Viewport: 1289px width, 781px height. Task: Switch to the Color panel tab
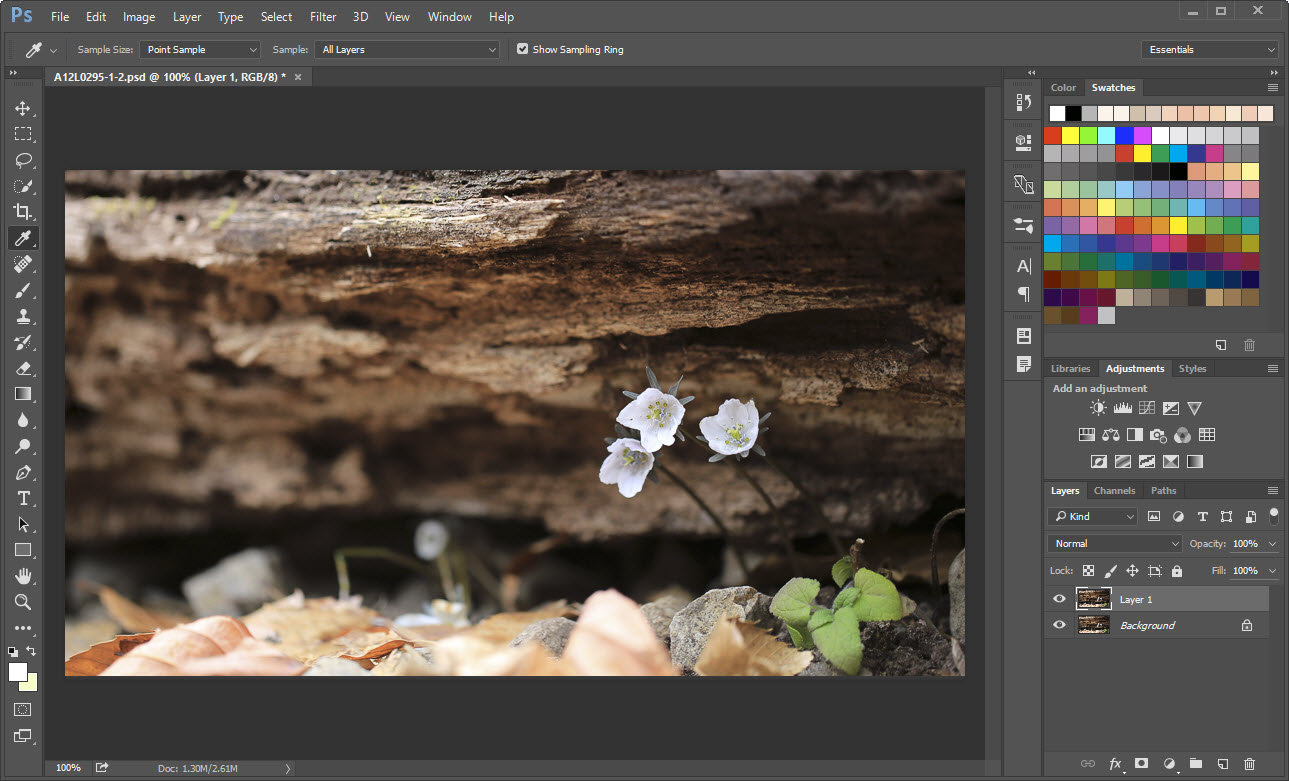(x=1063, y=87)
